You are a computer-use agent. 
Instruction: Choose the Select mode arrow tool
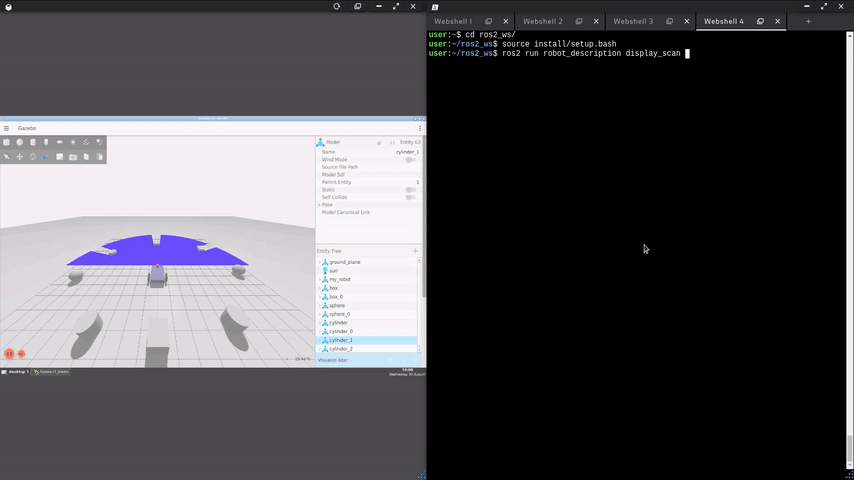(x=7, y=157)
